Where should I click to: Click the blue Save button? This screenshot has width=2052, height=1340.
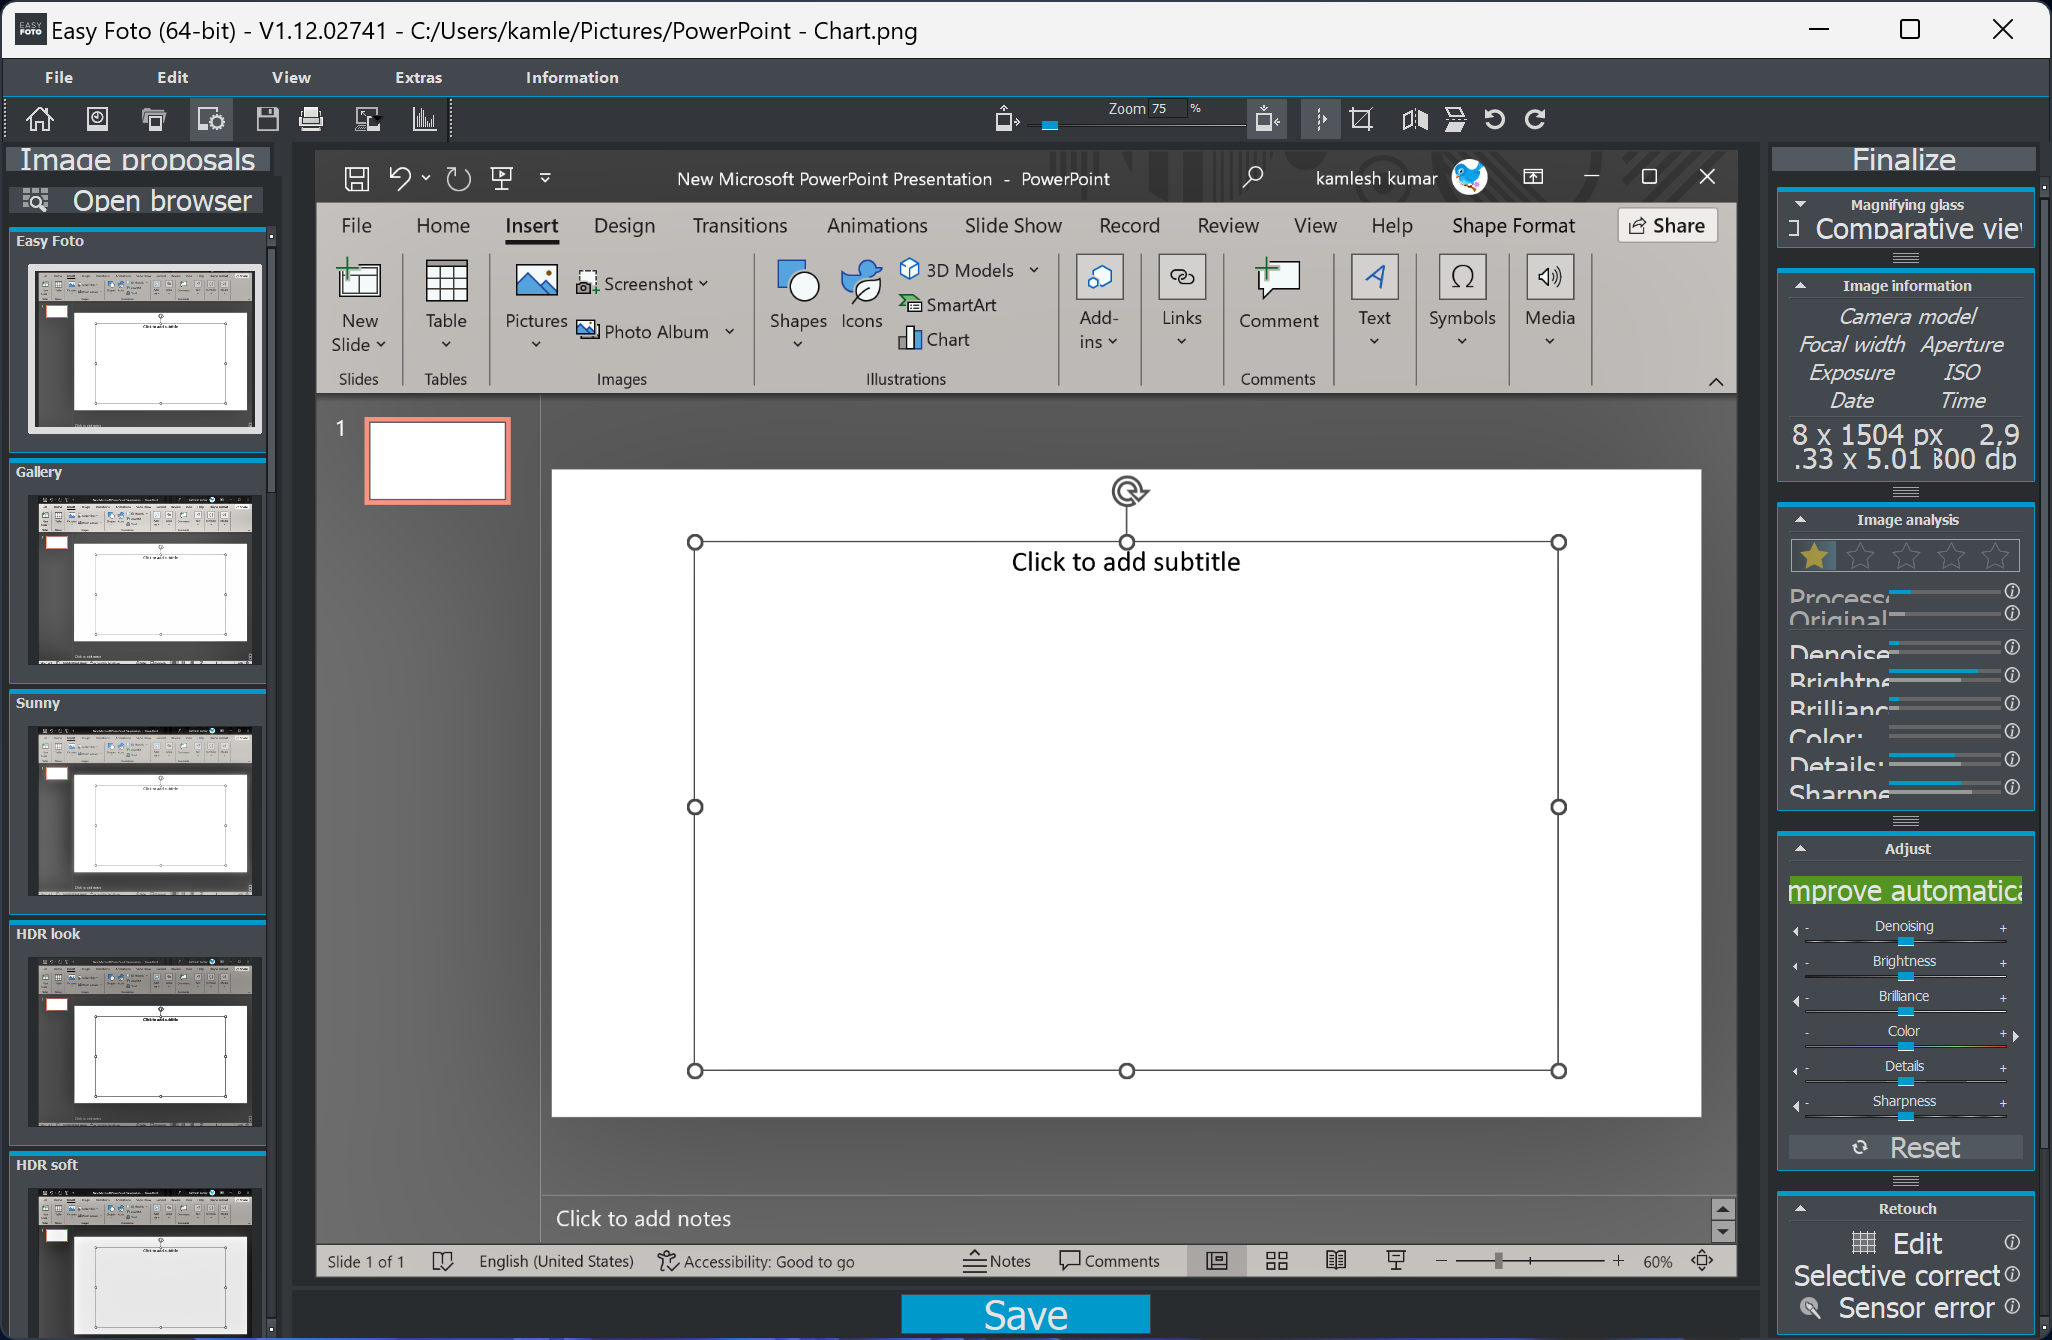[x=1025, y=1315]
